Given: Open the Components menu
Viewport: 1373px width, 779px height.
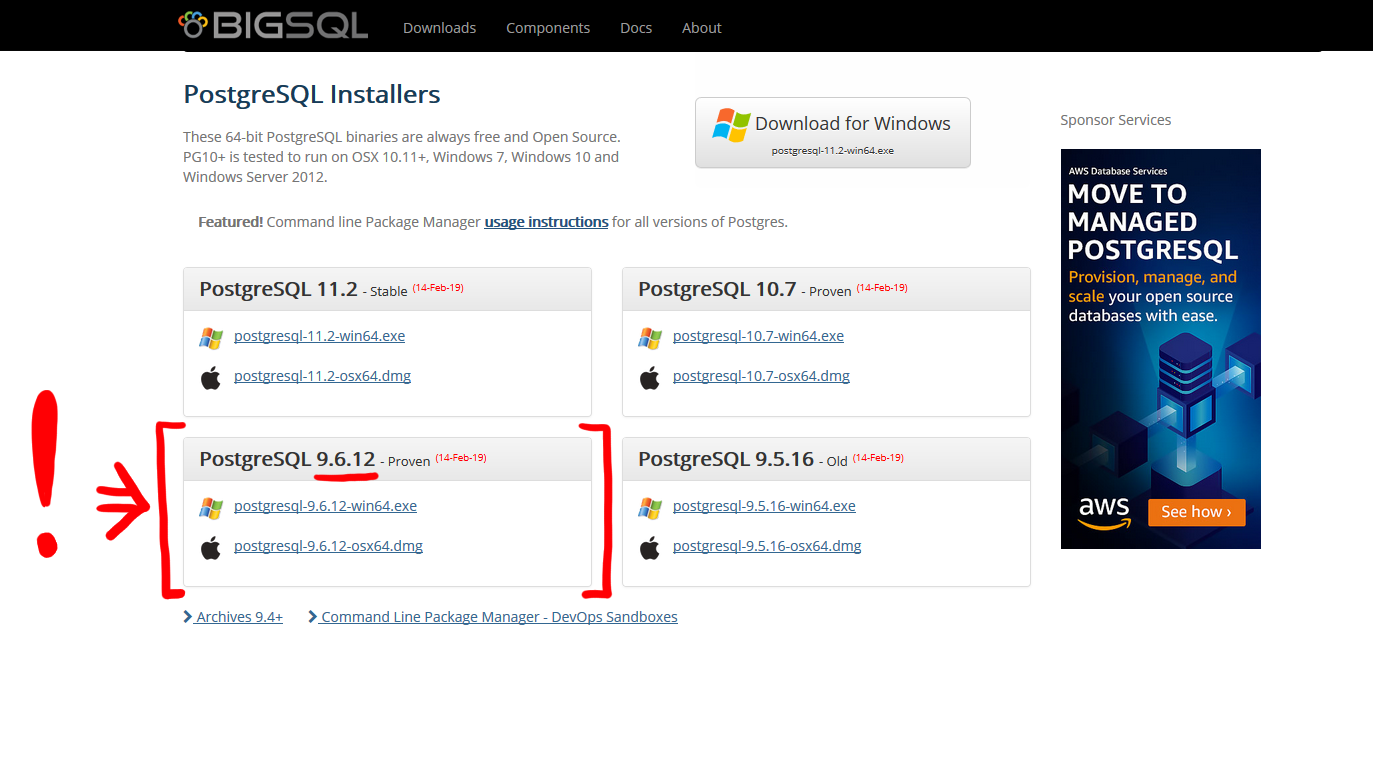Looking at the screenshot, I should (548, 28).
